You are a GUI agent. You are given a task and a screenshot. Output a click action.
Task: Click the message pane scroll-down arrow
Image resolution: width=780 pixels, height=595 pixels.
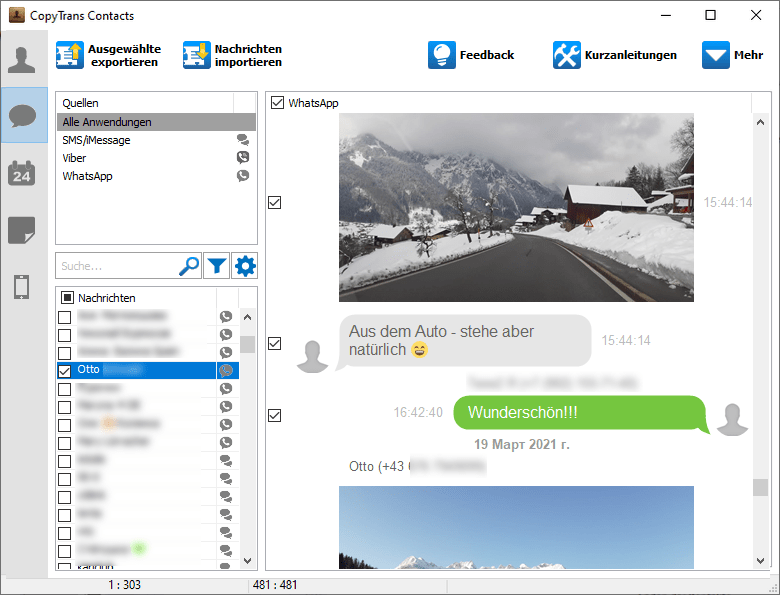tap(760, 560)
